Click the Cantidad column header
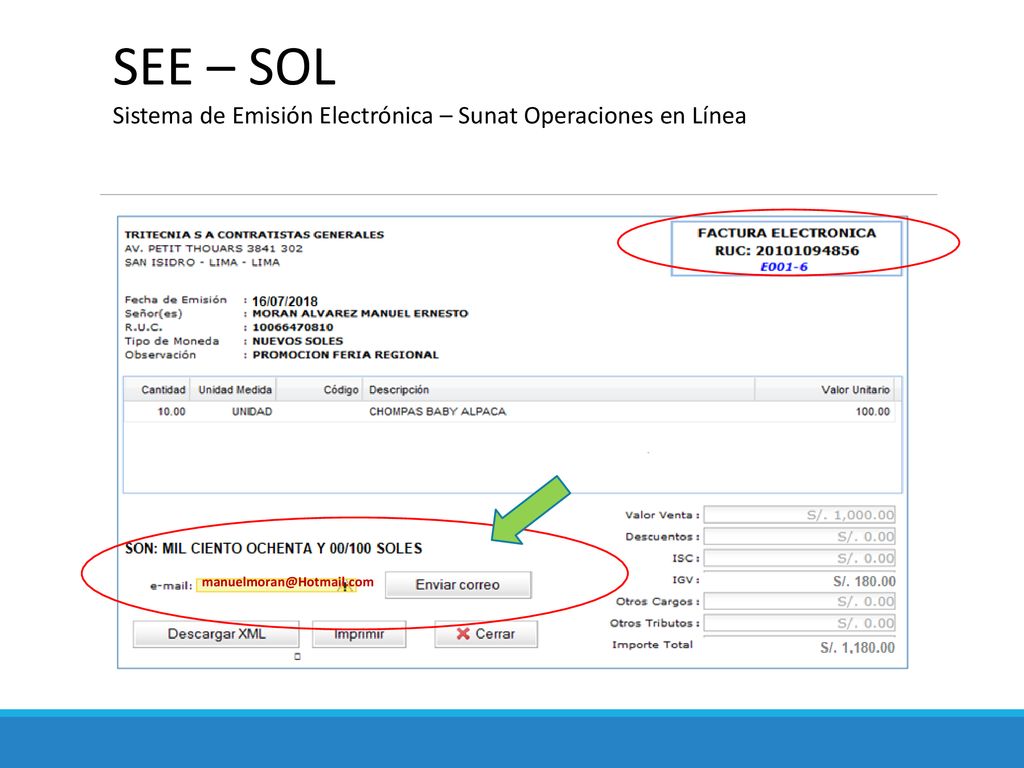 157,389
